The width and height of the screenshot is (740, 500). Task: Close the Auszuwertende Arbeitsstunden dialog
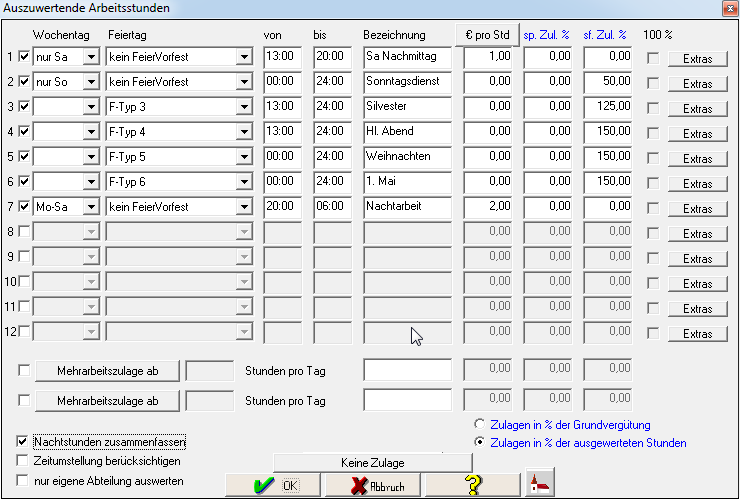tap(727, 8)
